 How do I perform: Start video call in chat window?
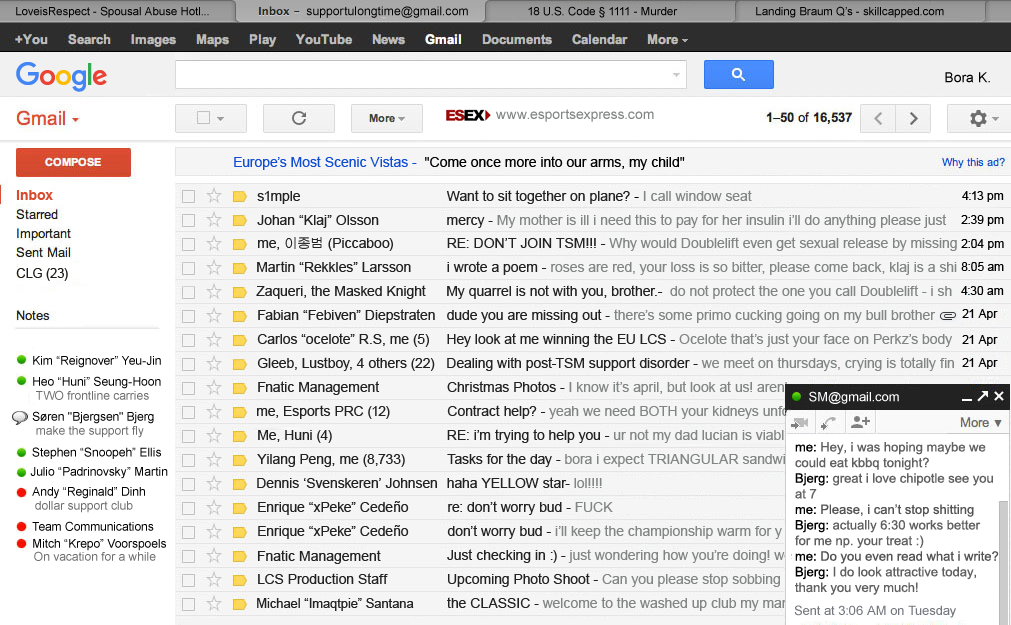(800, 422)
